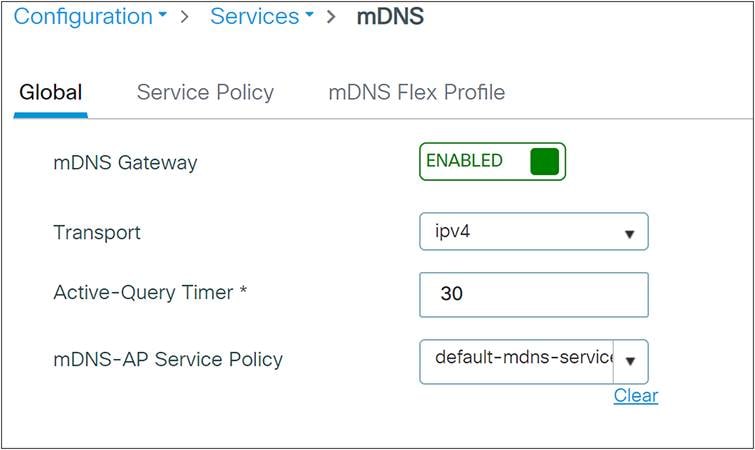Open the Configuration breadcrumb menu
Screen dimensions: 755x450
click(x=90, y=16)
